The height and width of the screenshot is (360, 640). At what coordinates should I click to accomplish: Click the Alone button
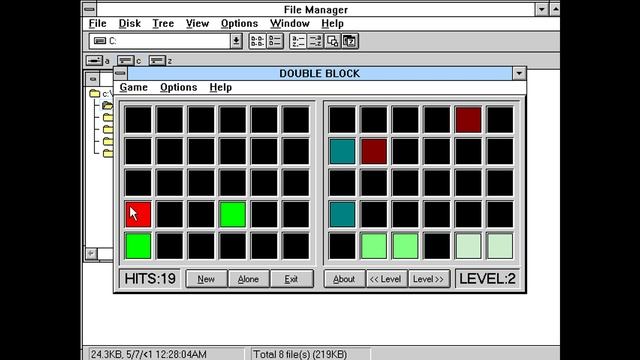(x=248, y=279)
